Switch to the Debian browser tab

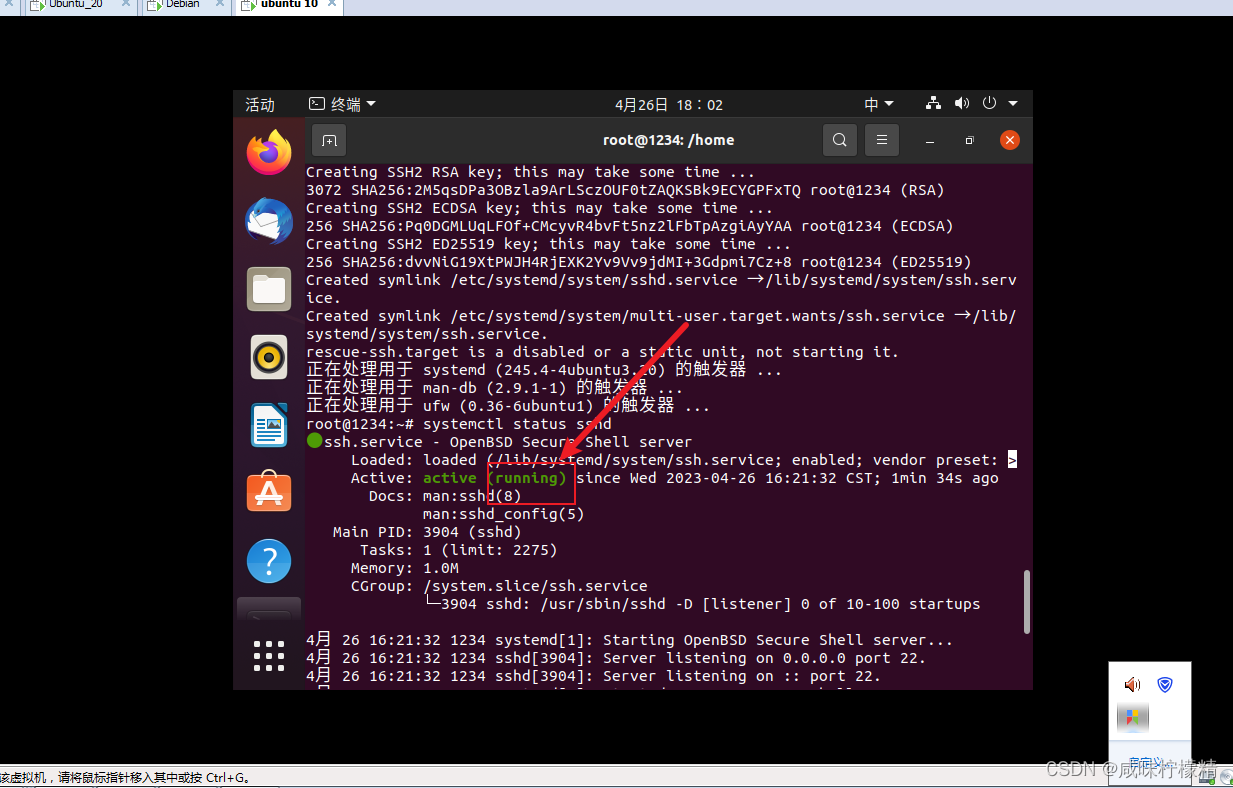[x=181, y=5]
